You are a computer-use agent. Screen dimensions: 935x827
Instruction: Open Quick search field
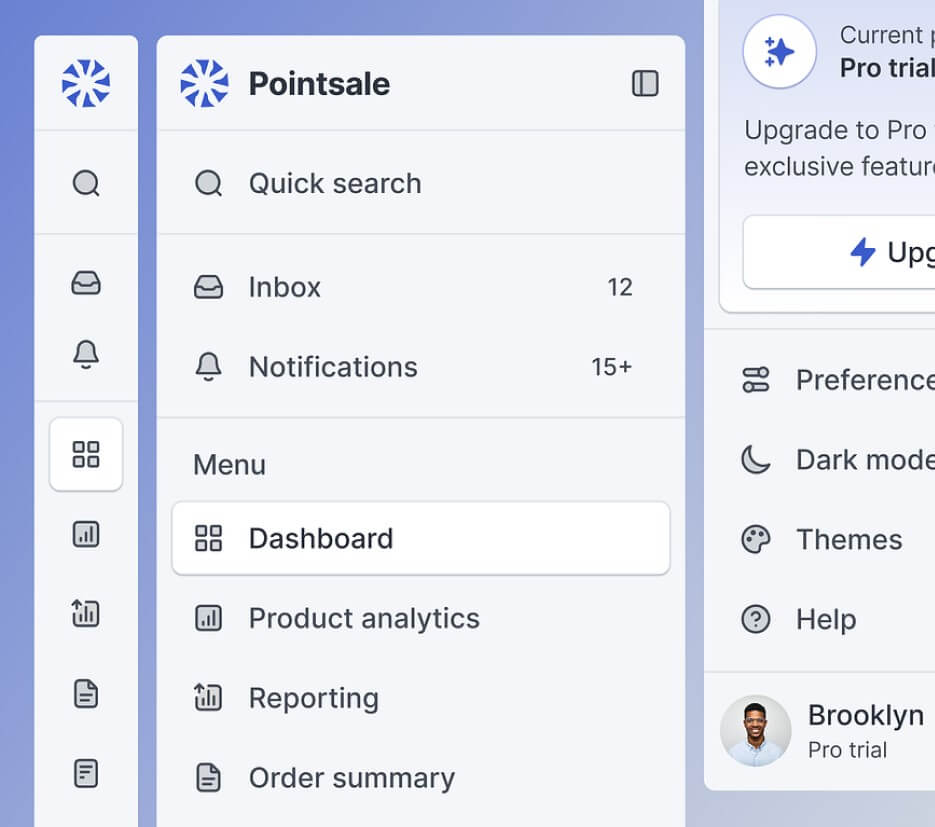pos(421,183)
